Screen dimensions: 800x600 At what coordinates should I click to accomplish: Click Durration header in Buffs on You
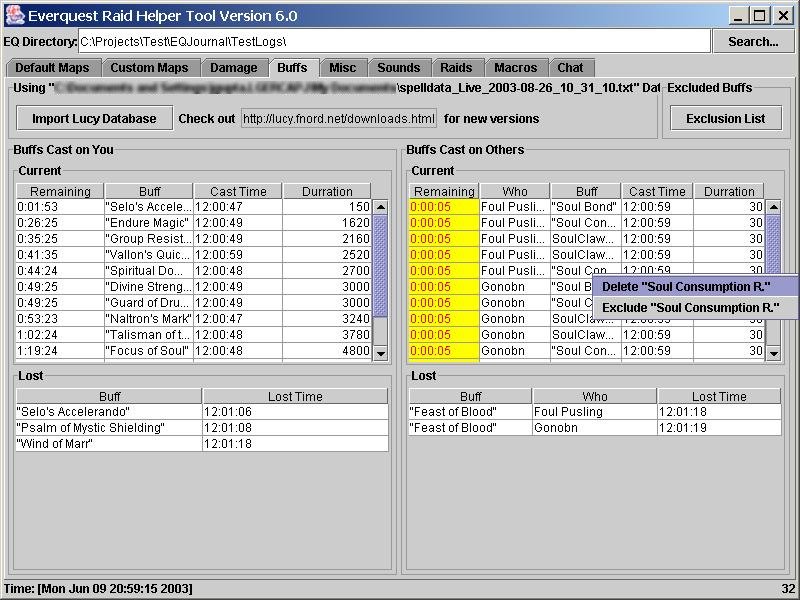click(327, 191)
